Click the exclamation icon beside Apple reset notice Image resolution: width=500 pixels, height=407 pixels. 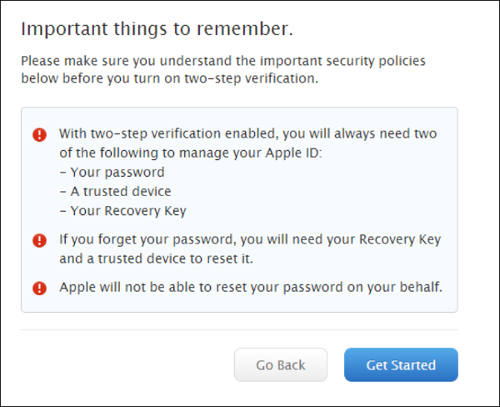coord(39,288)
